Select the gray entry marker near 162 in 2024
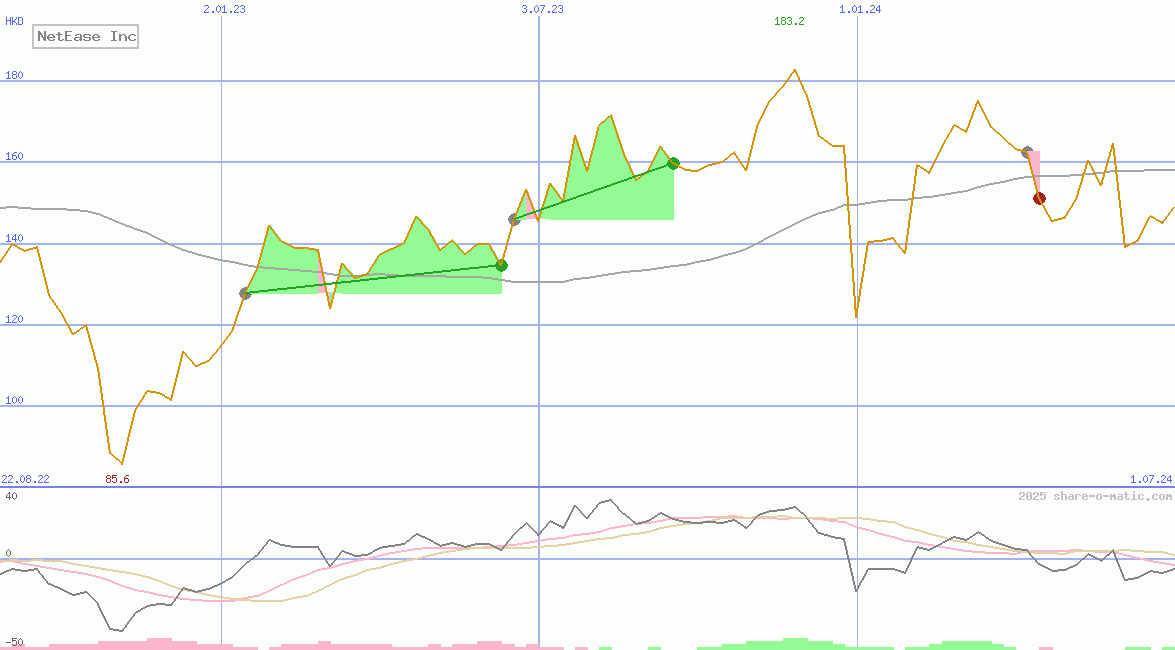 (x=1027, y=152)
